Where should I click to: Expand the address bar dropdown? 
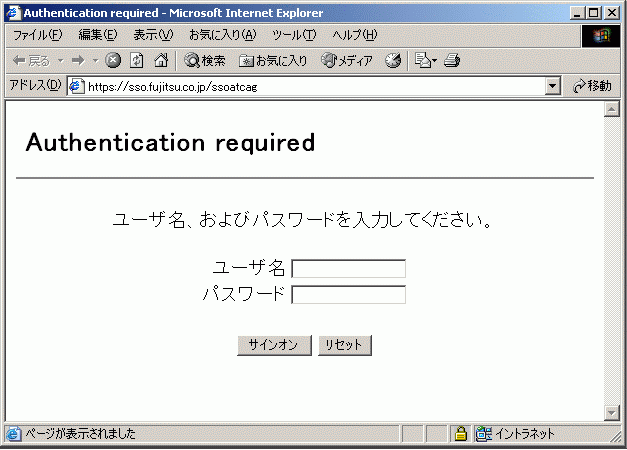pyautogui.click(x=553, y=87)
